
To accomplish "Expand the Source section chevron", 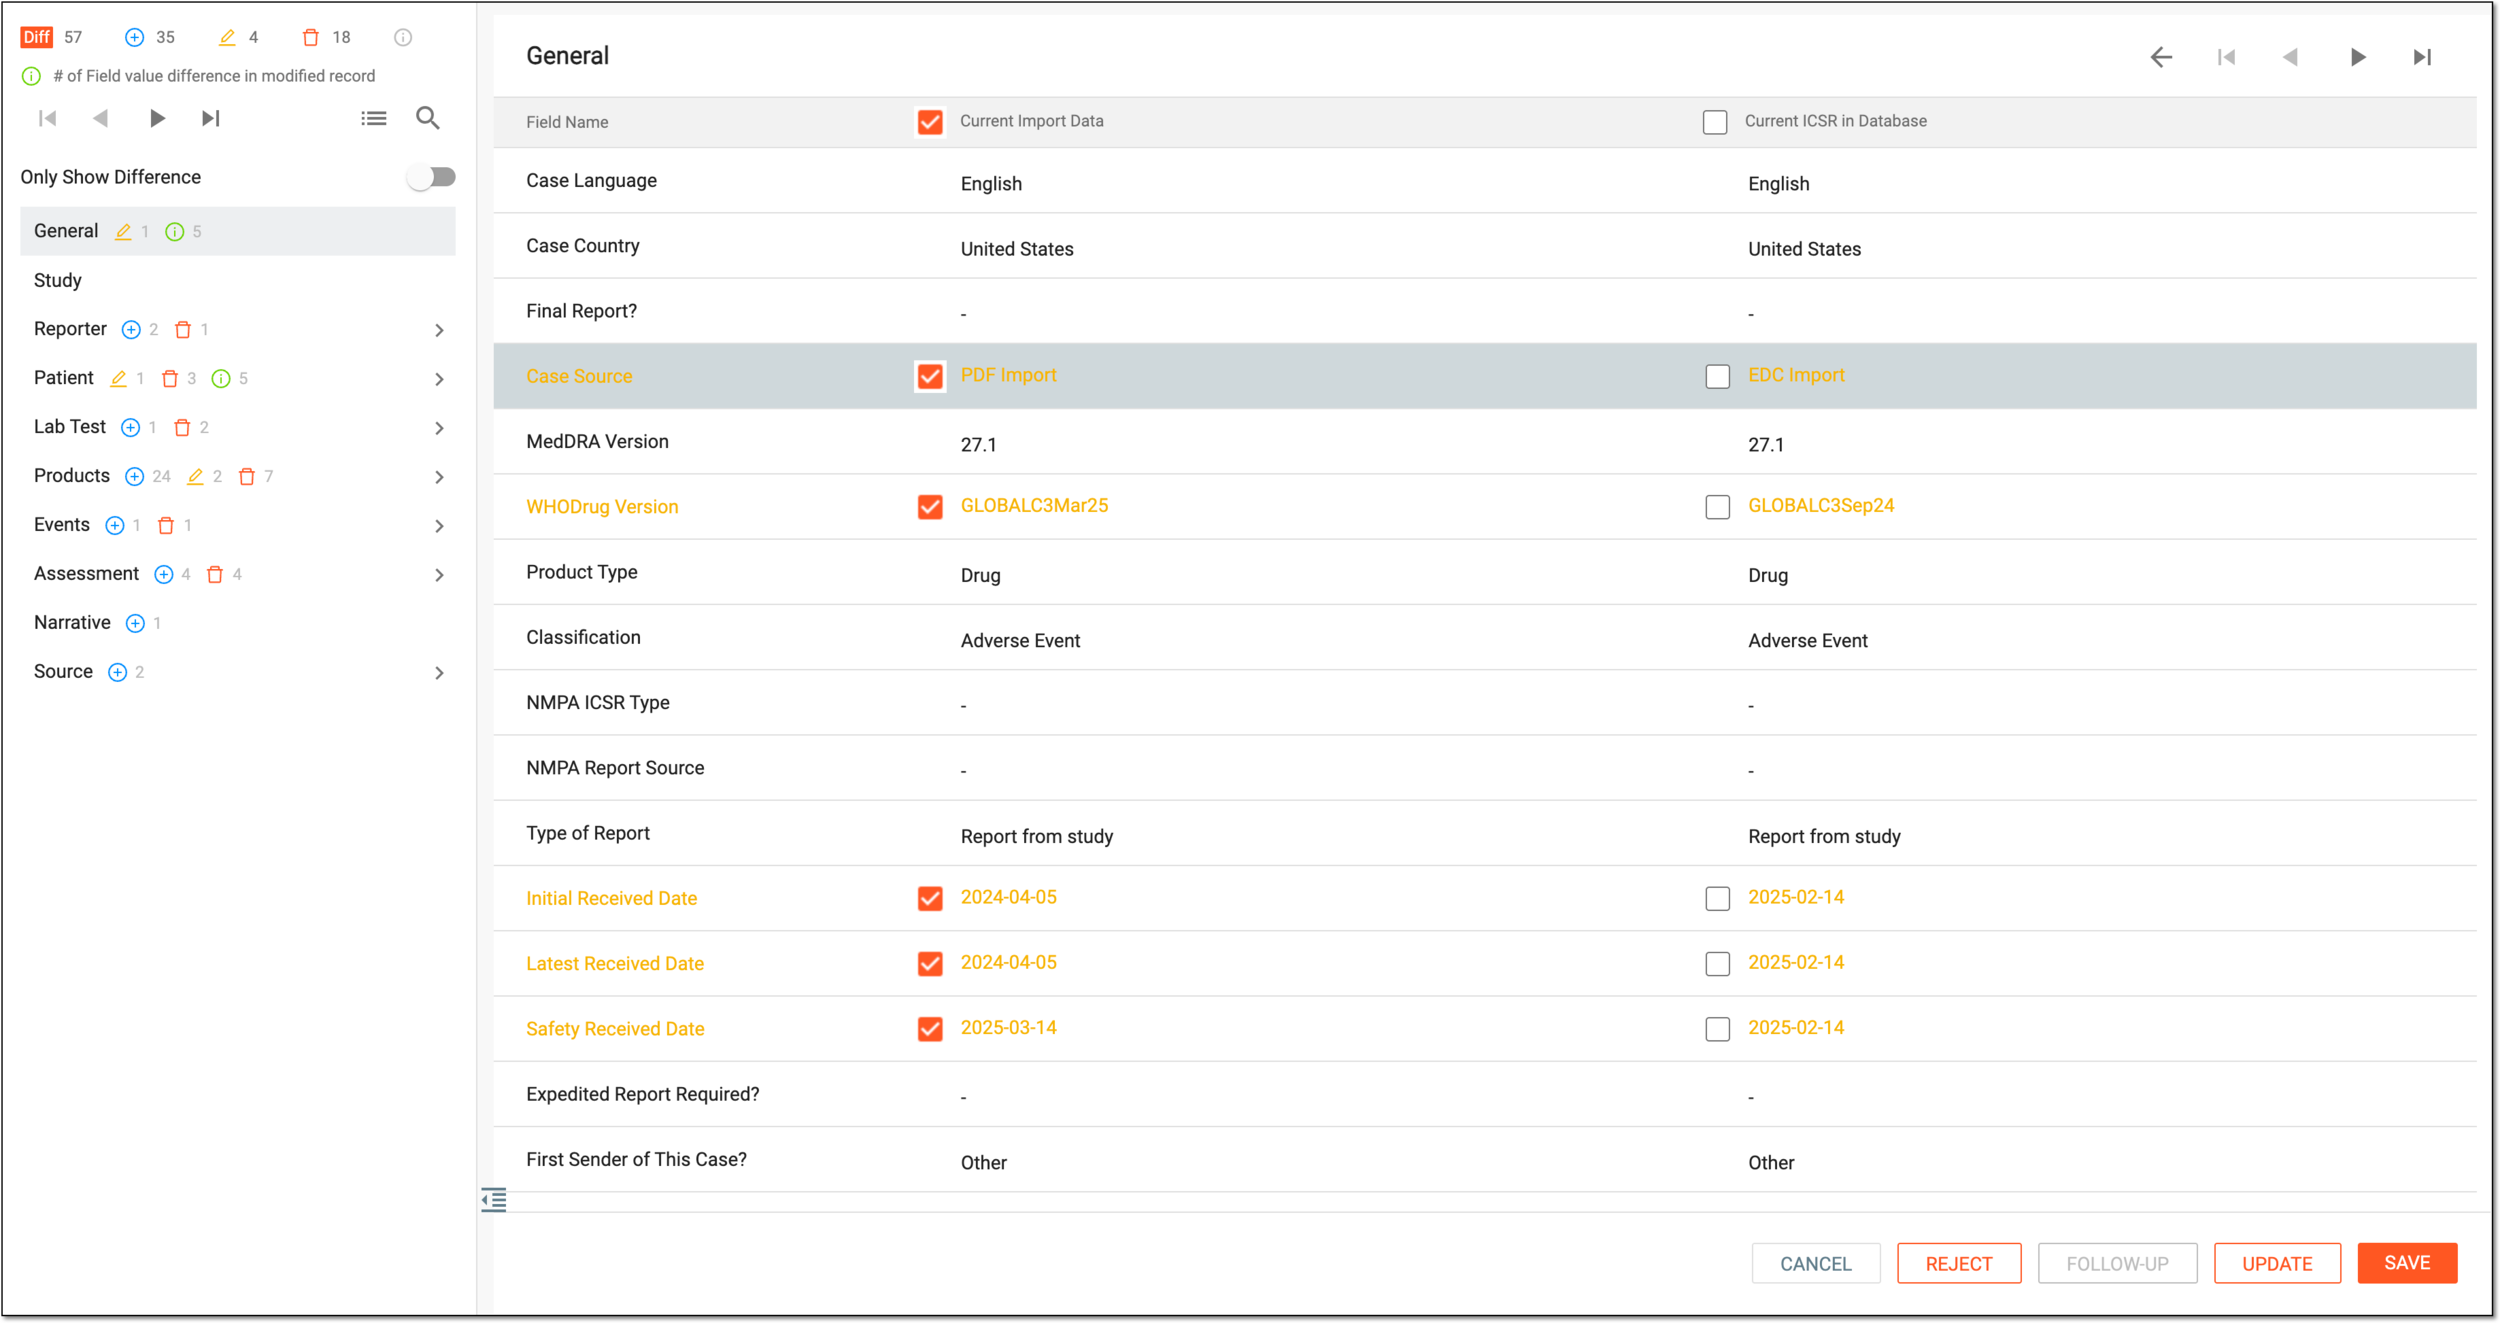I will (439, 673).
